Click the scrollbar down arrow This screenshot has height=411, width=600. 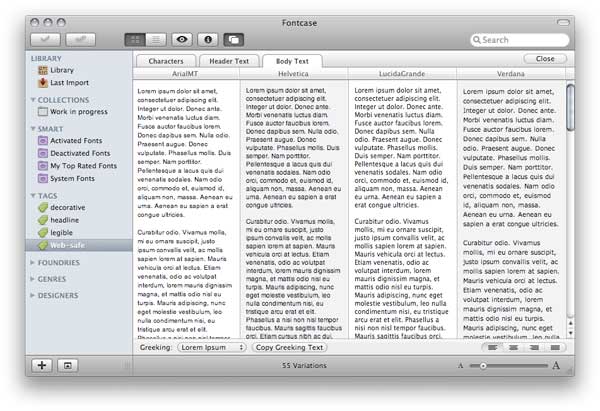click(x=570, y=333)
